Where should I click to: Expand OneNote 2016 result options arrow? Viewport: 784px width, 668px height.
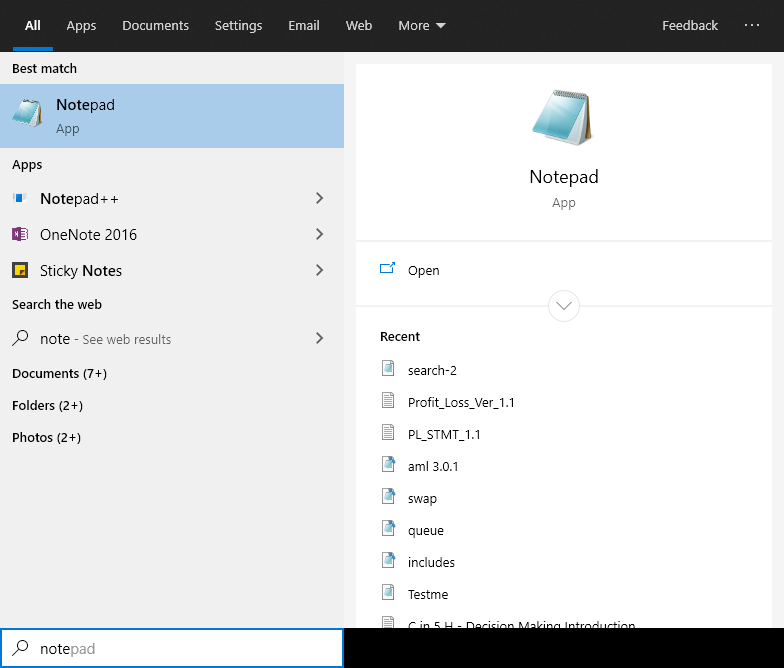tap(320, 234)
